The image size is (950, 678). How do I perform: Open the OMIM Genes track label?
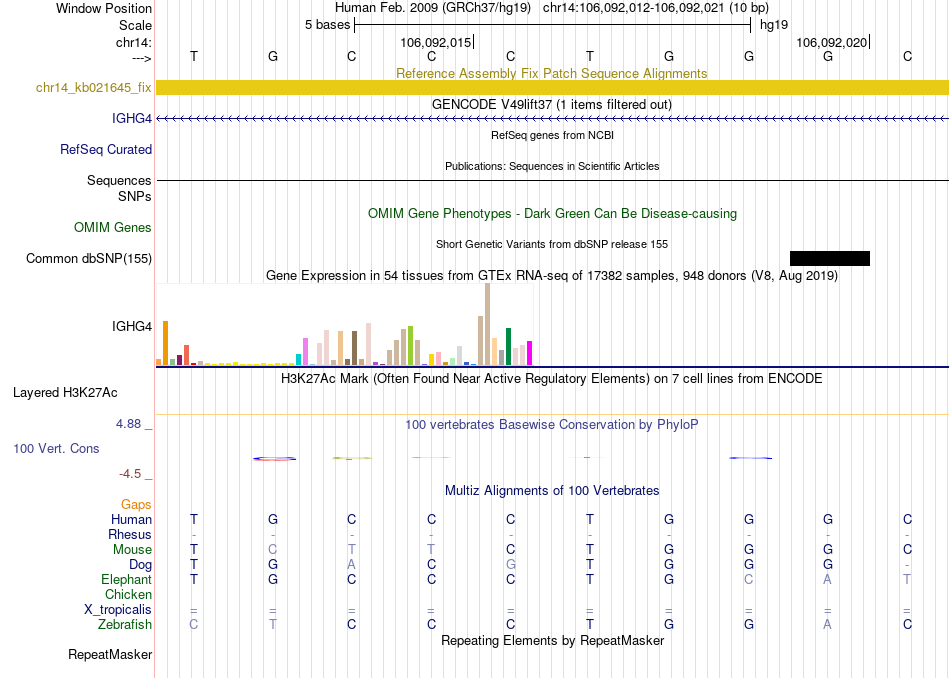113,227
